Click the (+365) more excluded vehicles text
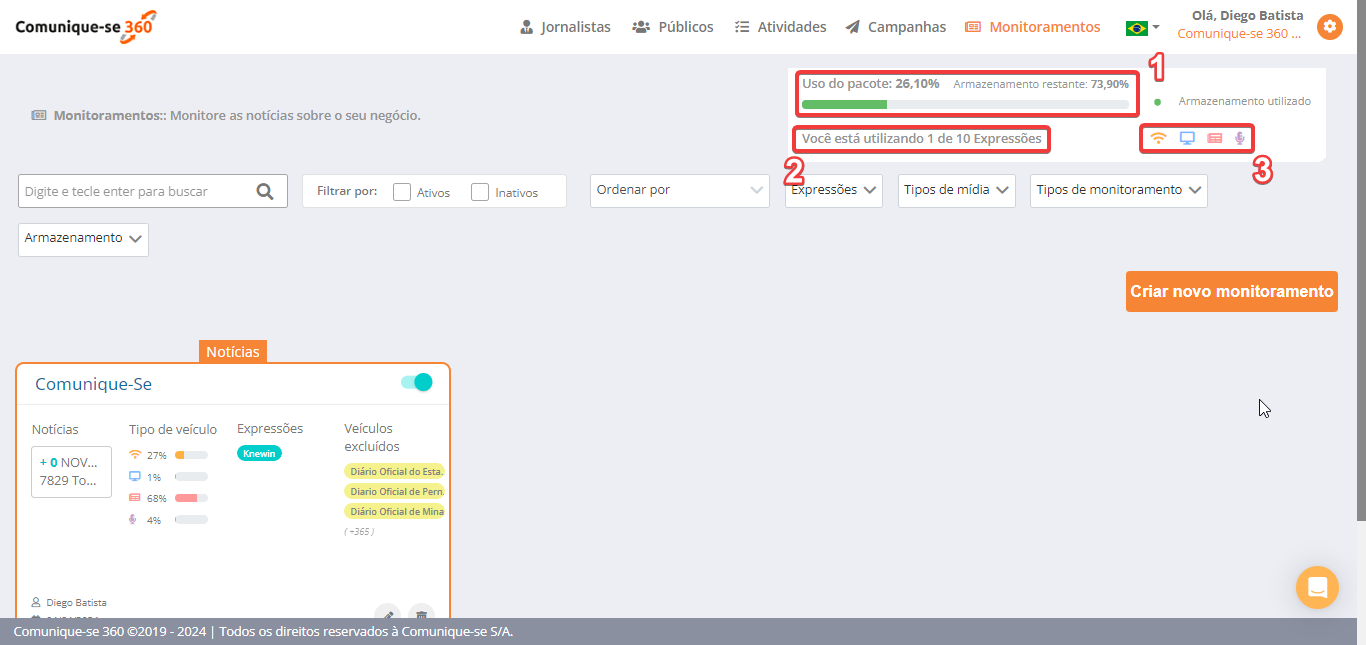The height and width of the screenshot is (645, 1366). [359, 532]
